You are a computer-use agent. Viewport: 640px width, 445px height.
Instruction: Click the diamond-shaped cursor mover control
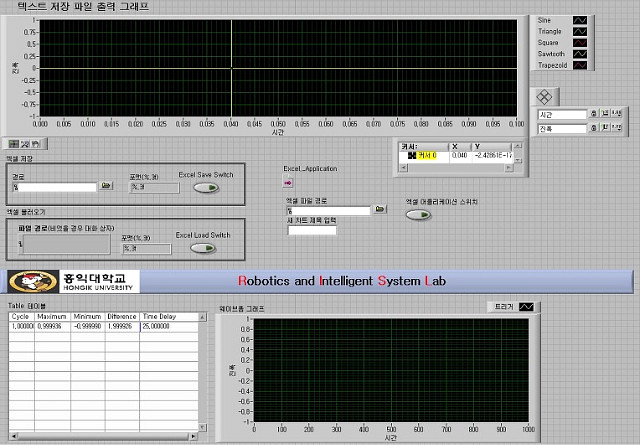tap(544, 97)
